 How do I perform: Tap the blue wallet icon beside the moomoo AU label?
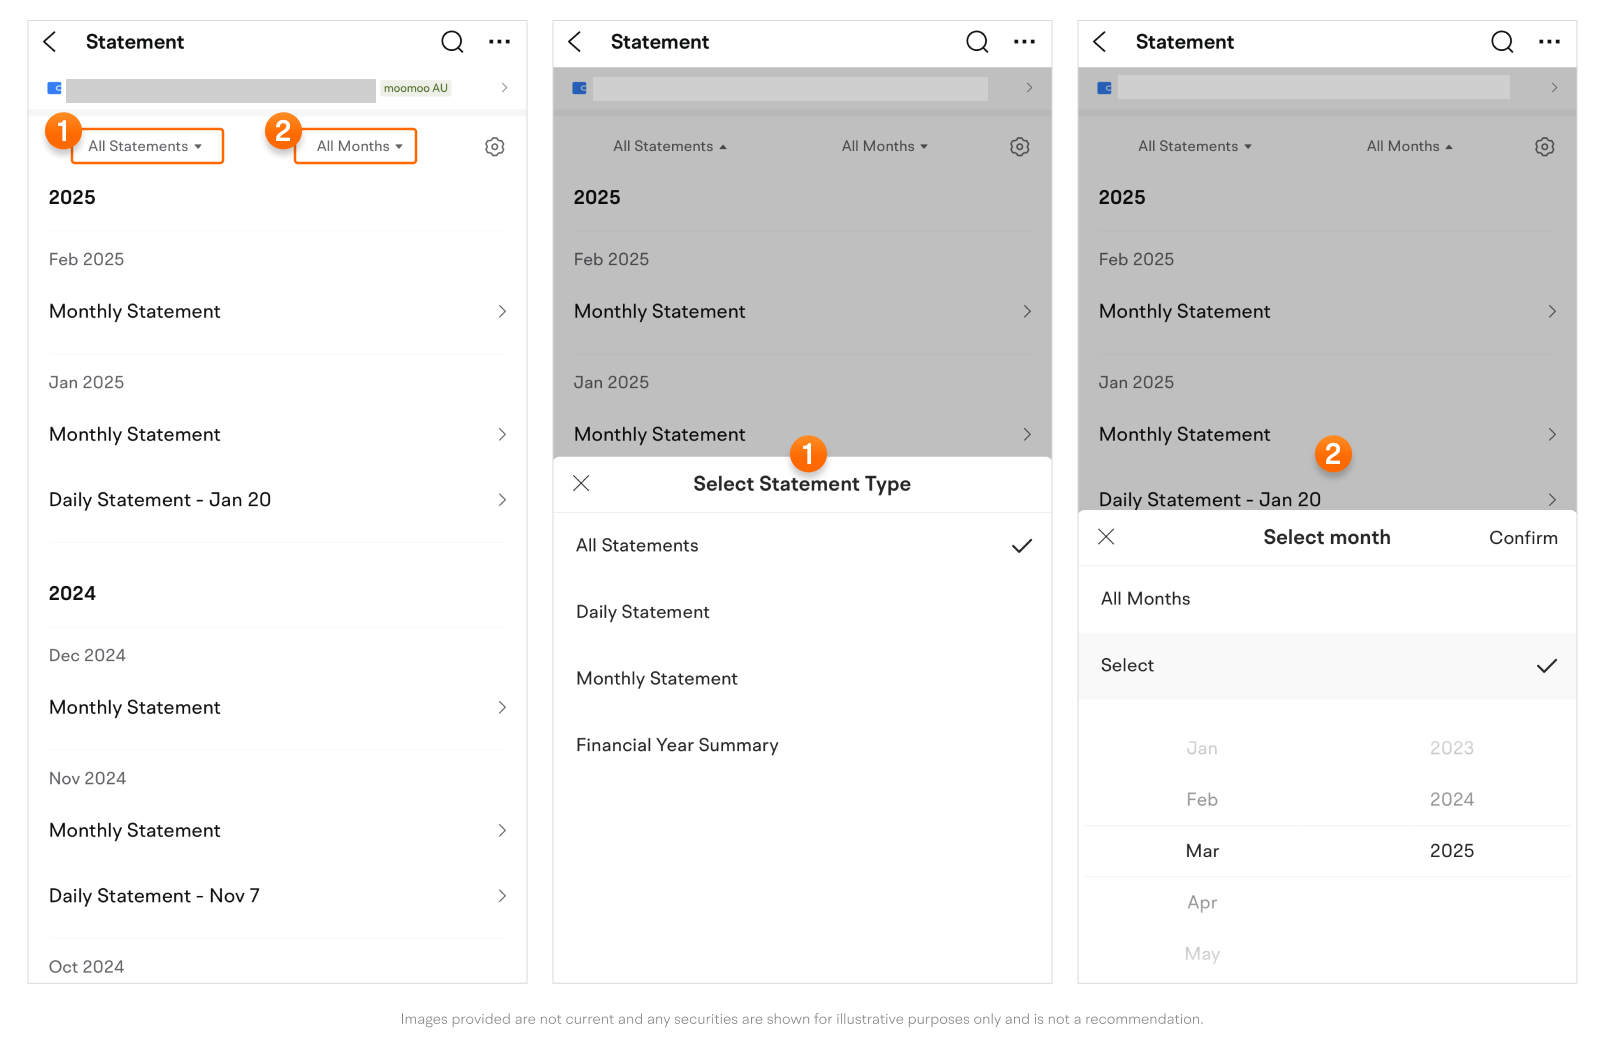[x=55, y=88]
